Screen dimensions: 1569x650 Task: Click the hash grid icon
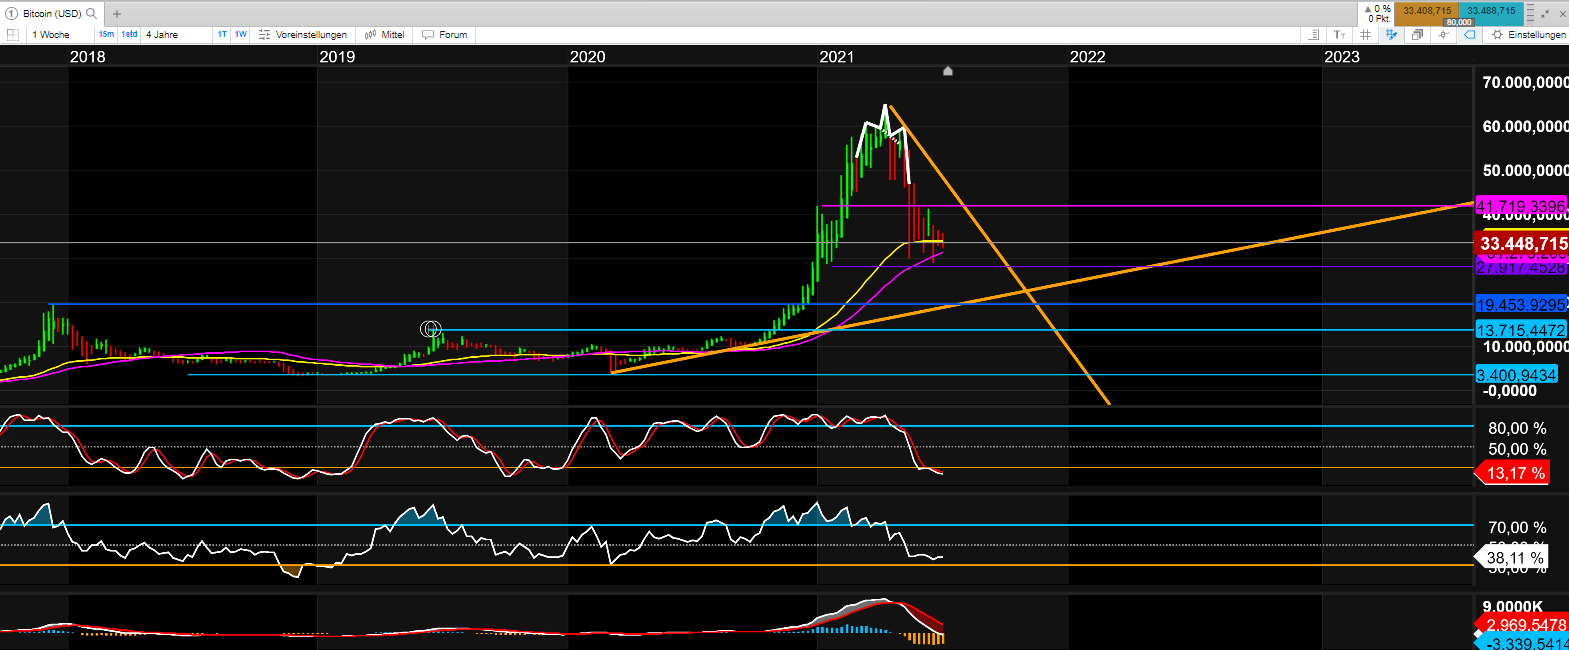click(x=1365, y=35)
